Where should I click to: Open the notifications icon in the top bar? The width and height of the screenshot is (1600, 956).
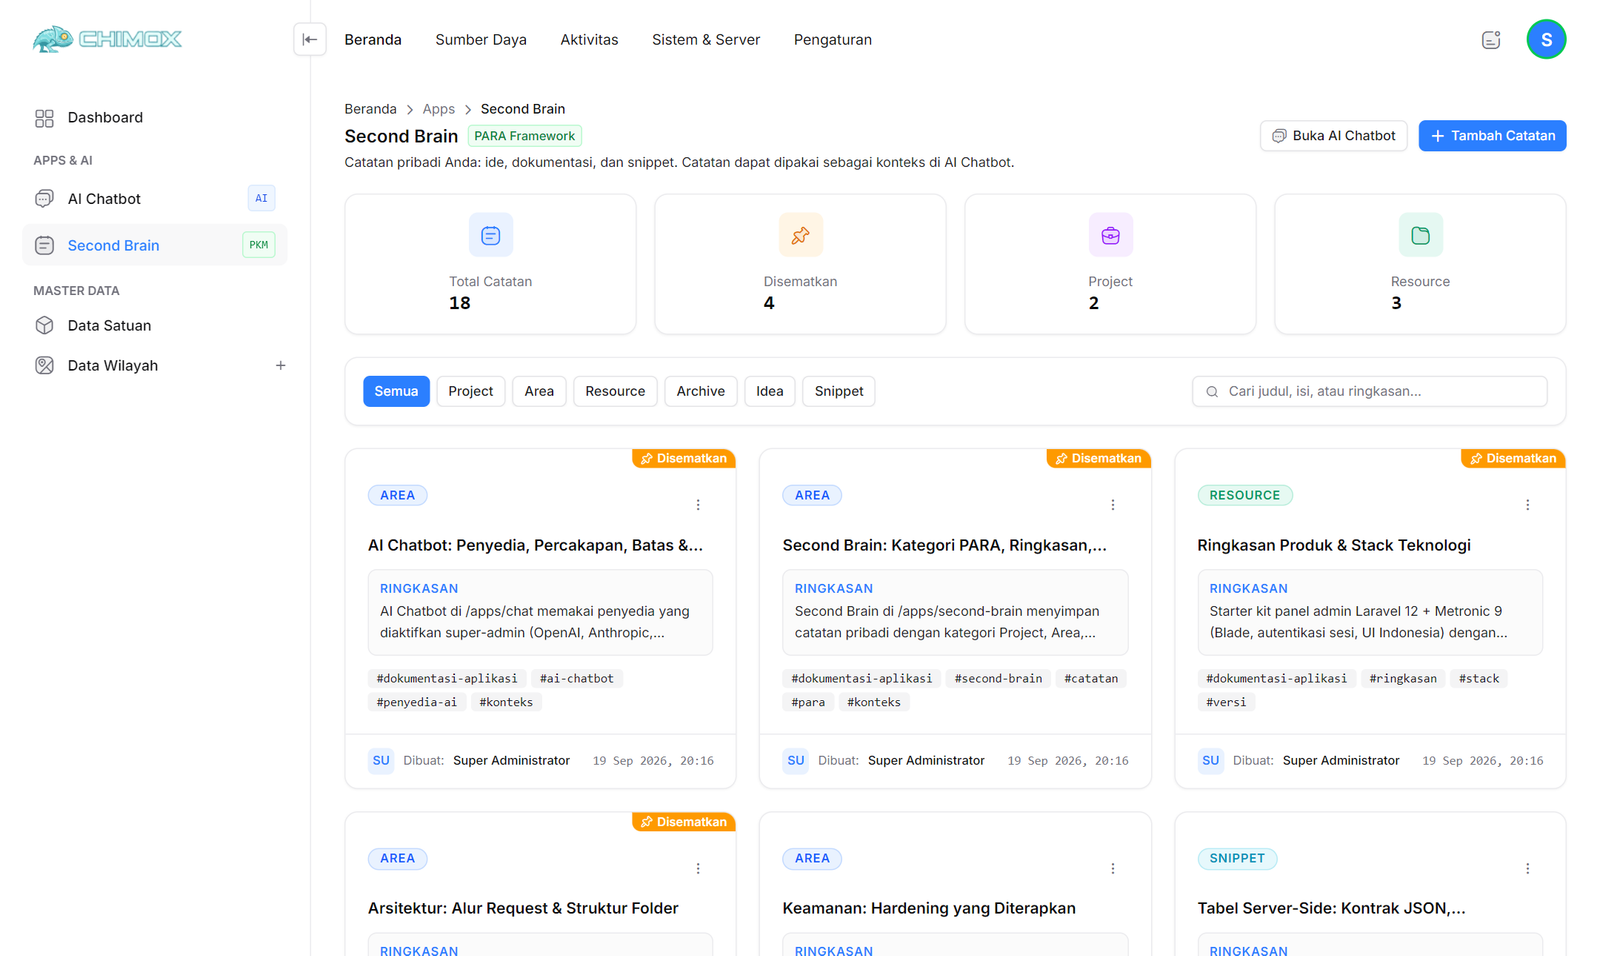coord(1491,40)
